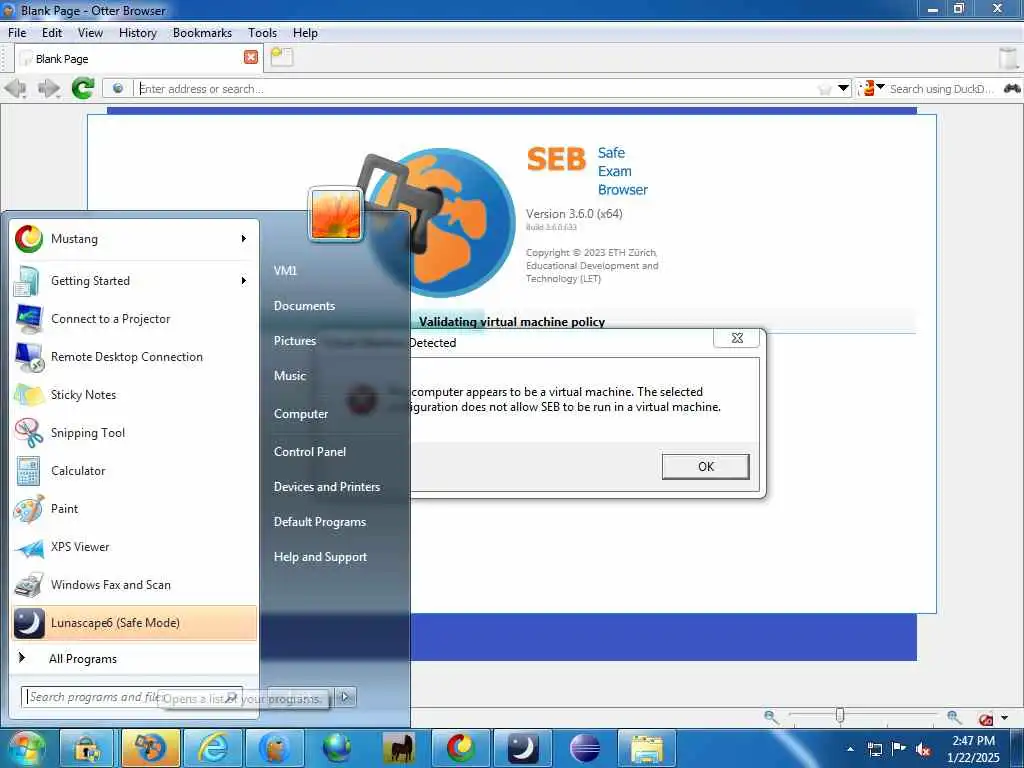The width and height of the screenshot is (1024, 768).
Task: Click the Windows Start orb
Action: click(x=26, y=748)
